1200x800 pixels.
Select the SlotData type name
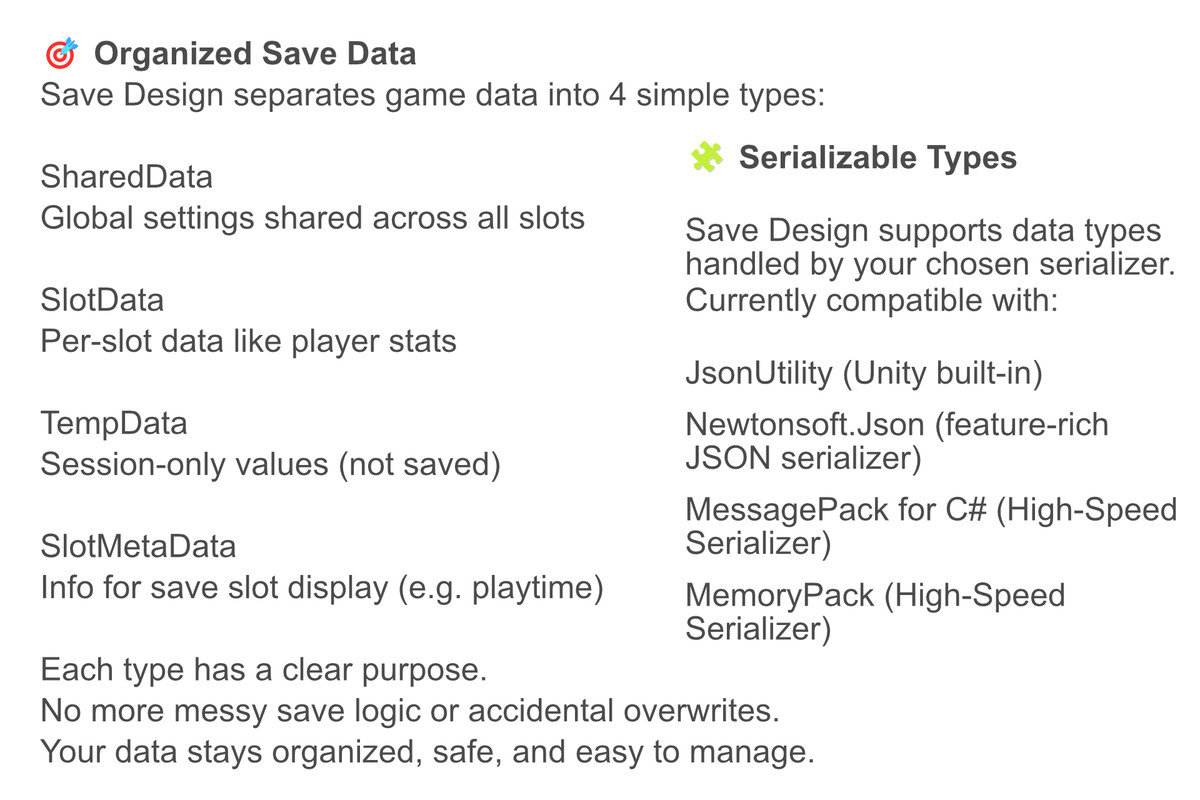(x=102, y=299)
